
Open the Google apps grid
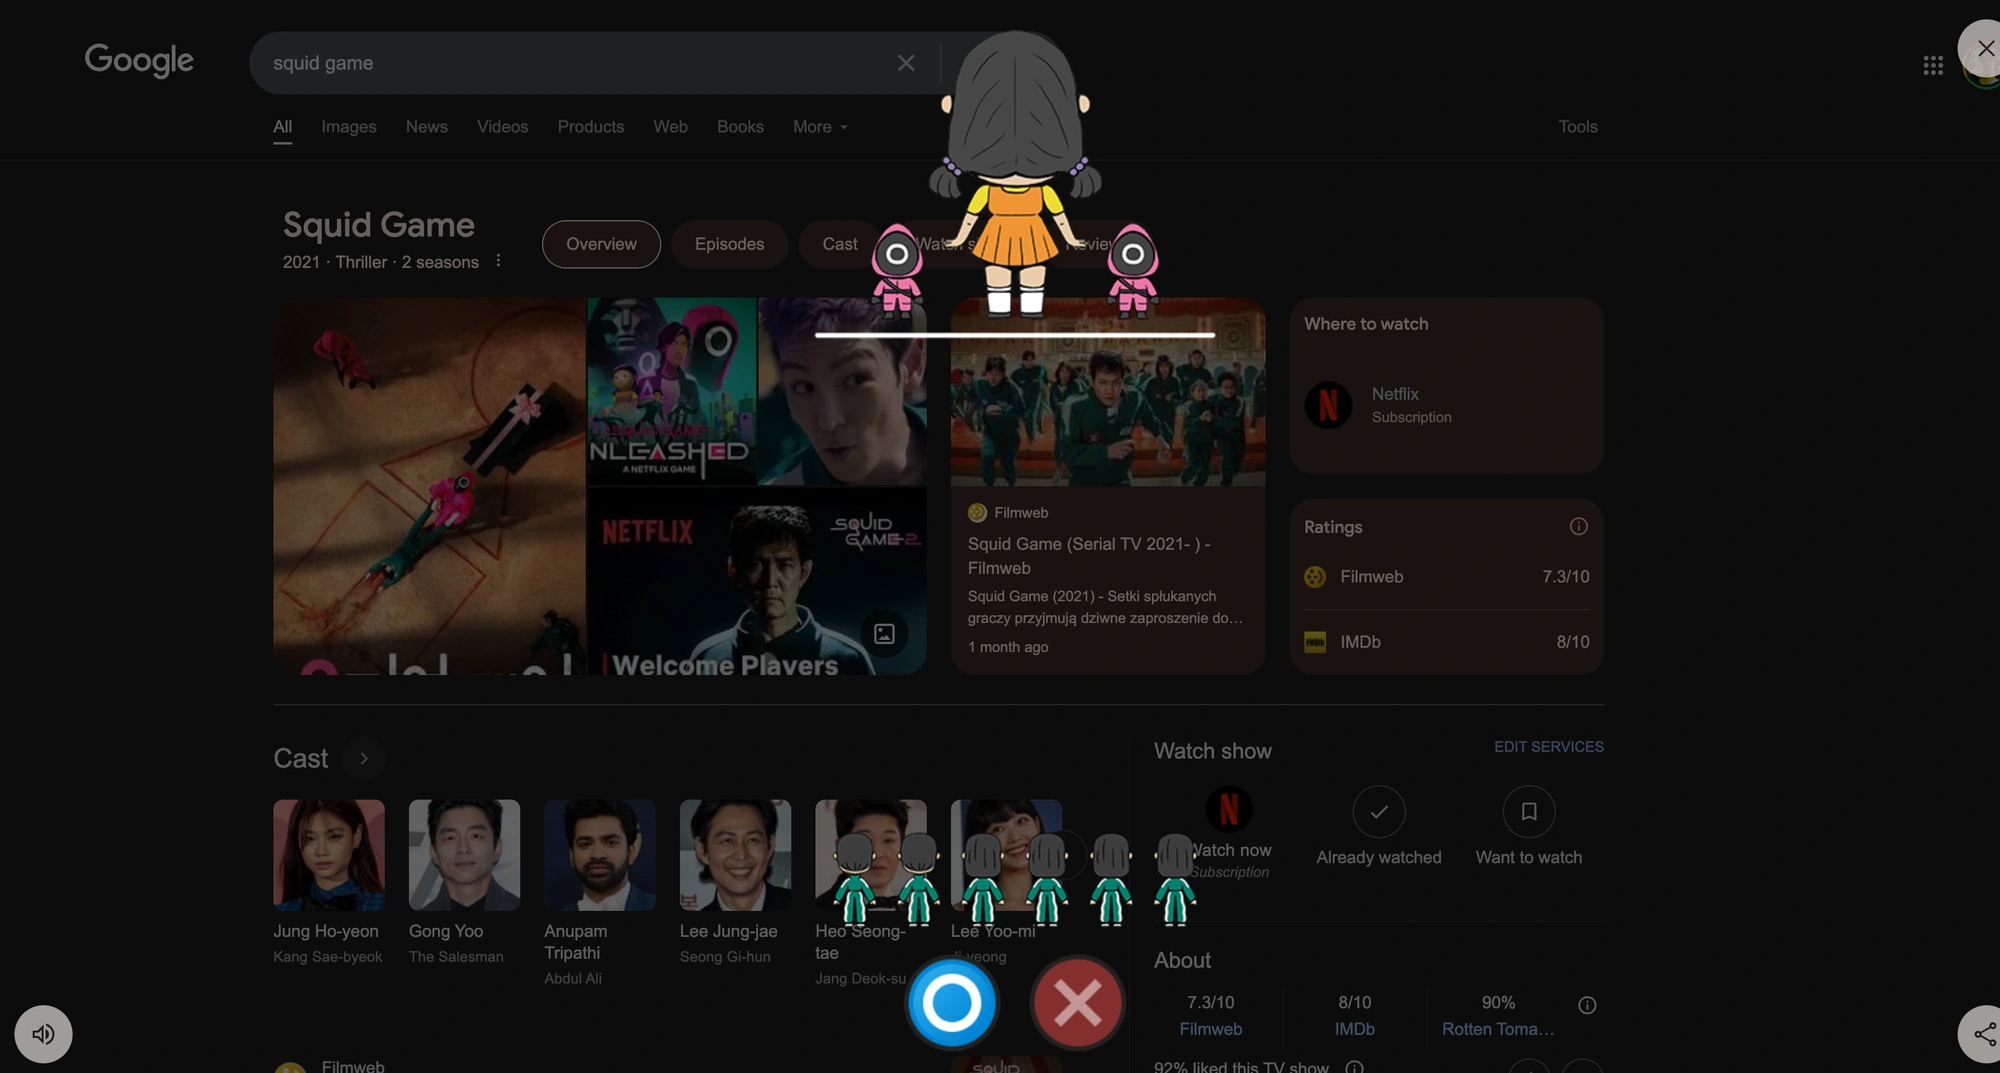pyautogui.click(x=1933, y=65)
